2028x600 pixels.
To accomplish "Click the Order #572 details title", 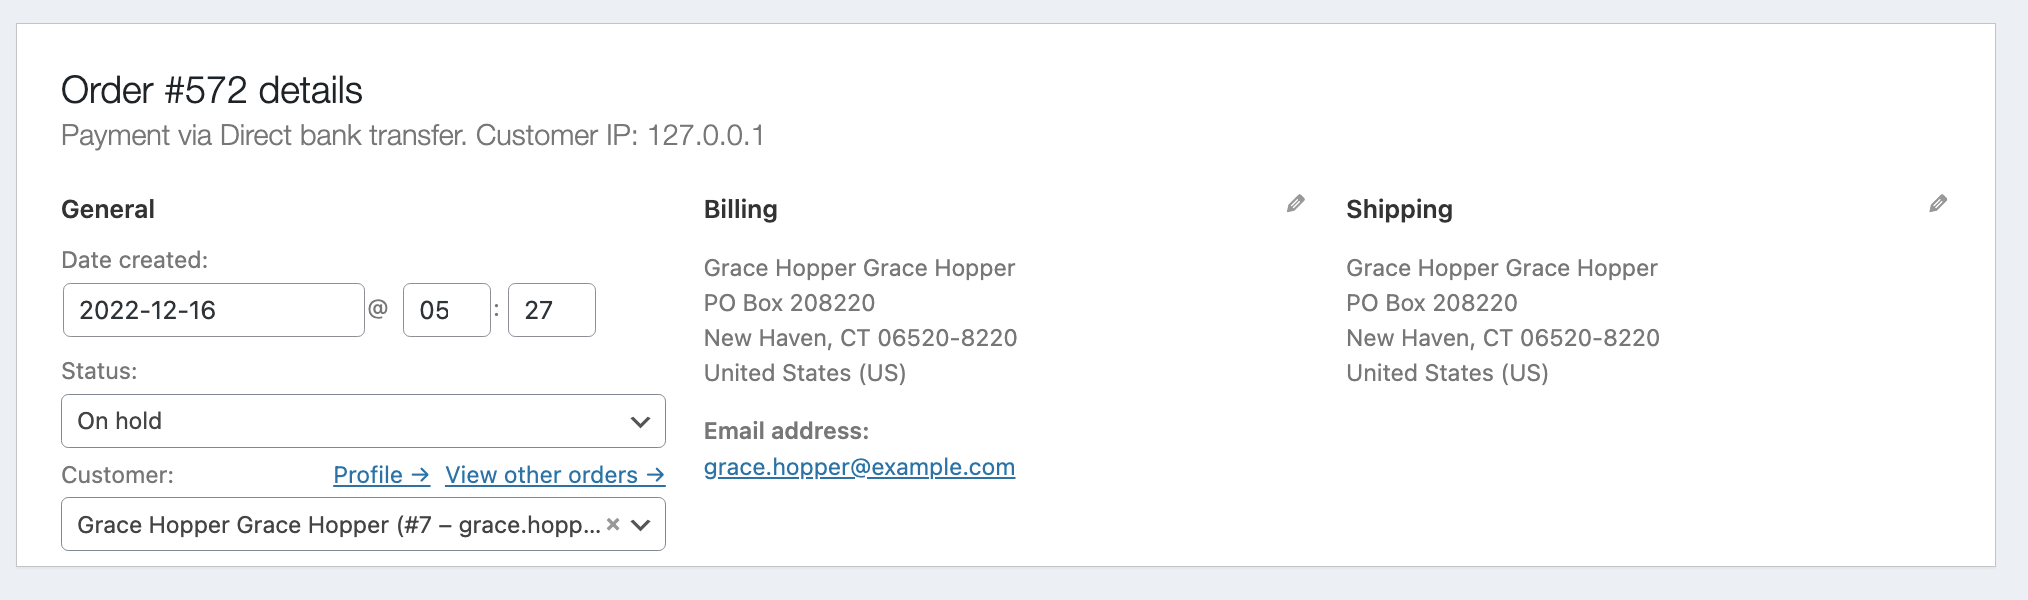I will click(x=212, y=90).
